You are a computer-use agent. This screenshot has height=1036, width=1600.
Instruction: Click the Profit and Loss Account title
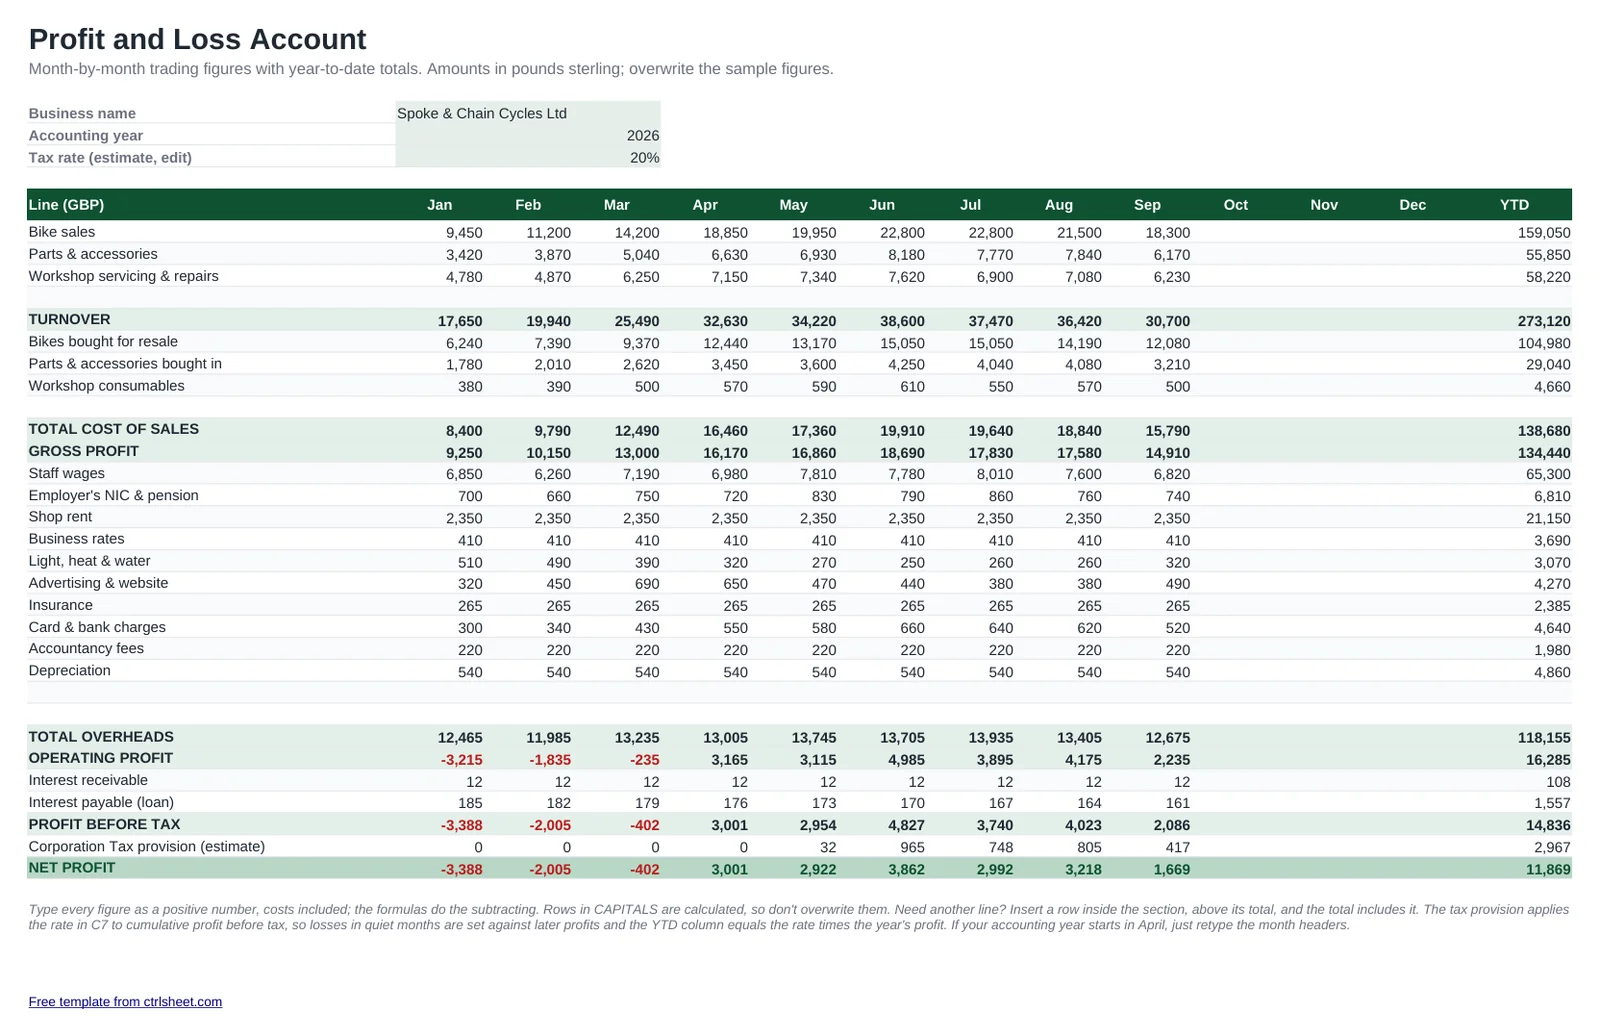click(x=197, y=39)
